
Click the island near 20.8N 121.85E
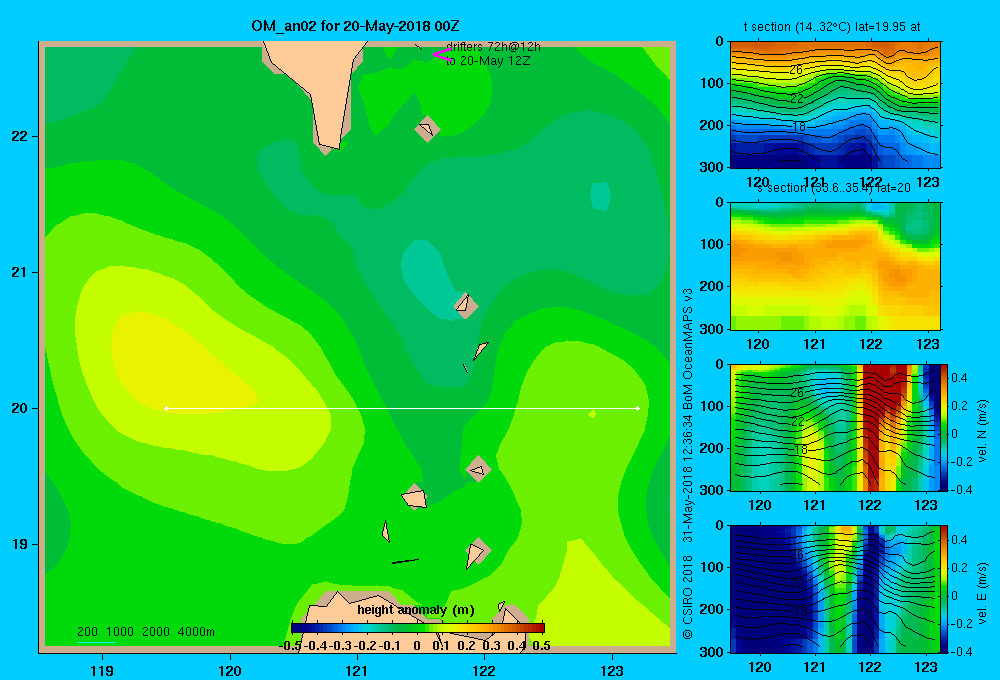click(x=466, y=305)
